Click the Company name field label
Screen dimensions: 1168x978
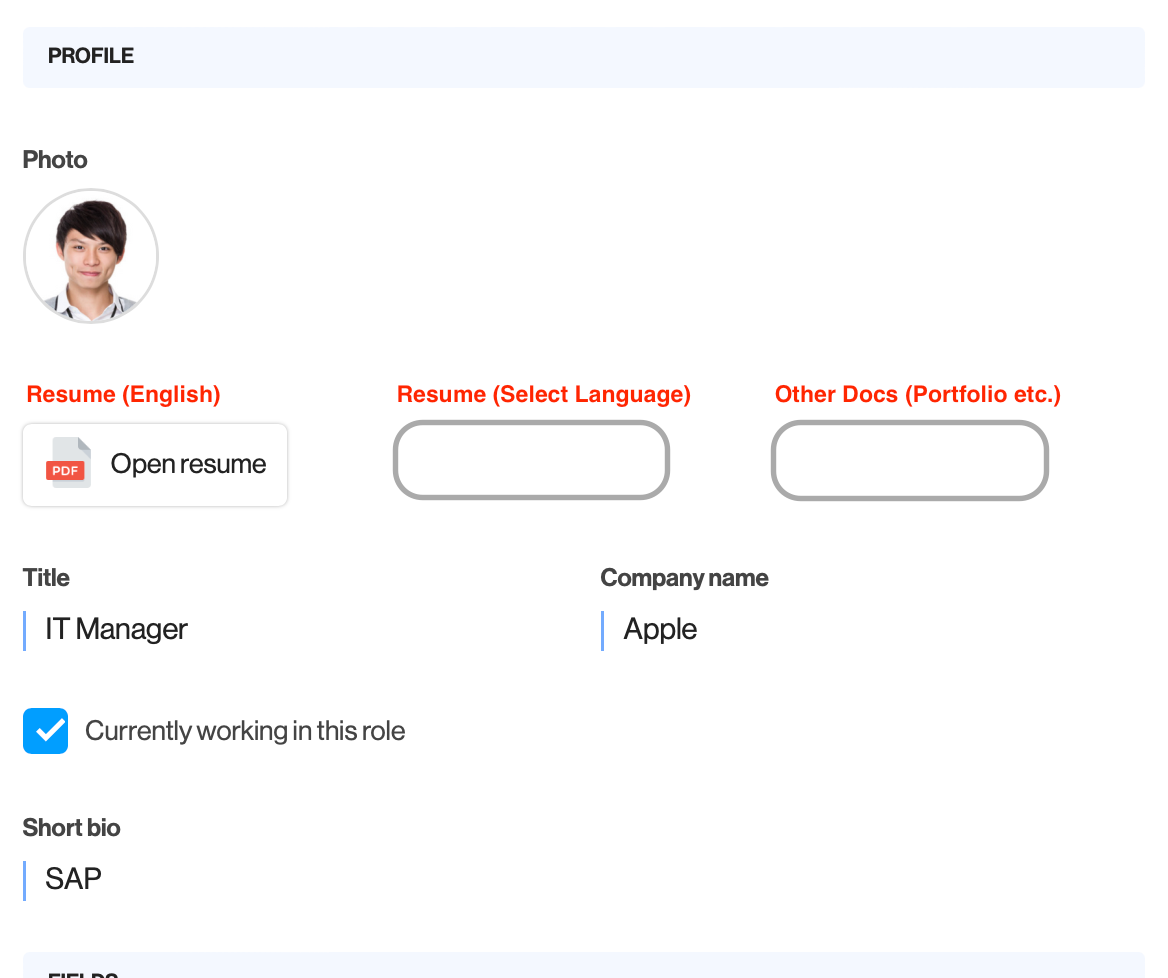[685, 577]
